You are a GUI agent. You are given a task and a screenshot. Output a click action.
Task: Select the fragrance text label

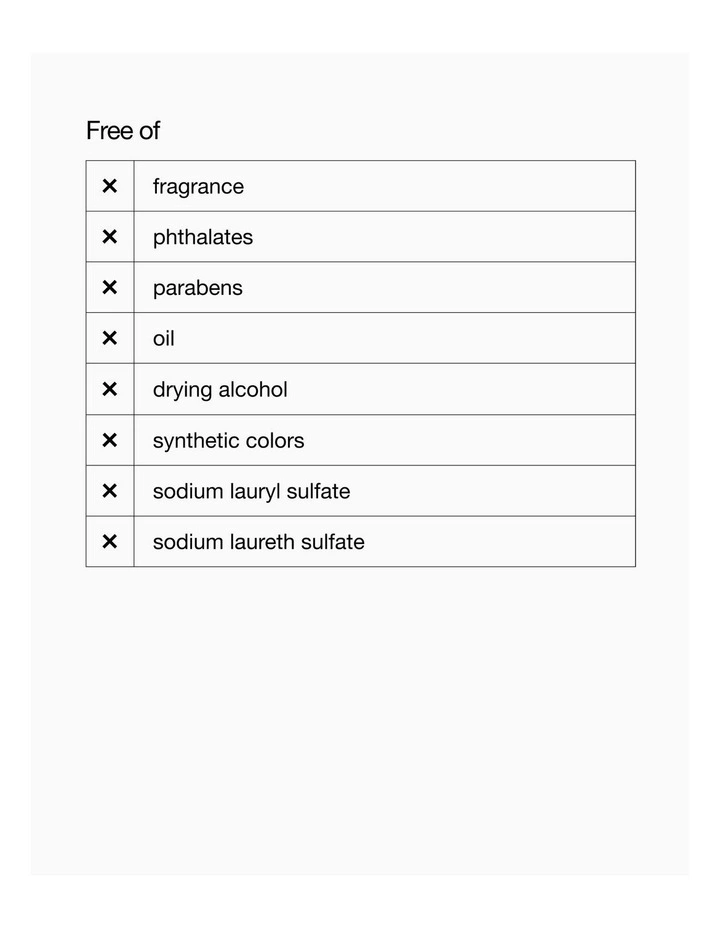click(x=198, y=187)
